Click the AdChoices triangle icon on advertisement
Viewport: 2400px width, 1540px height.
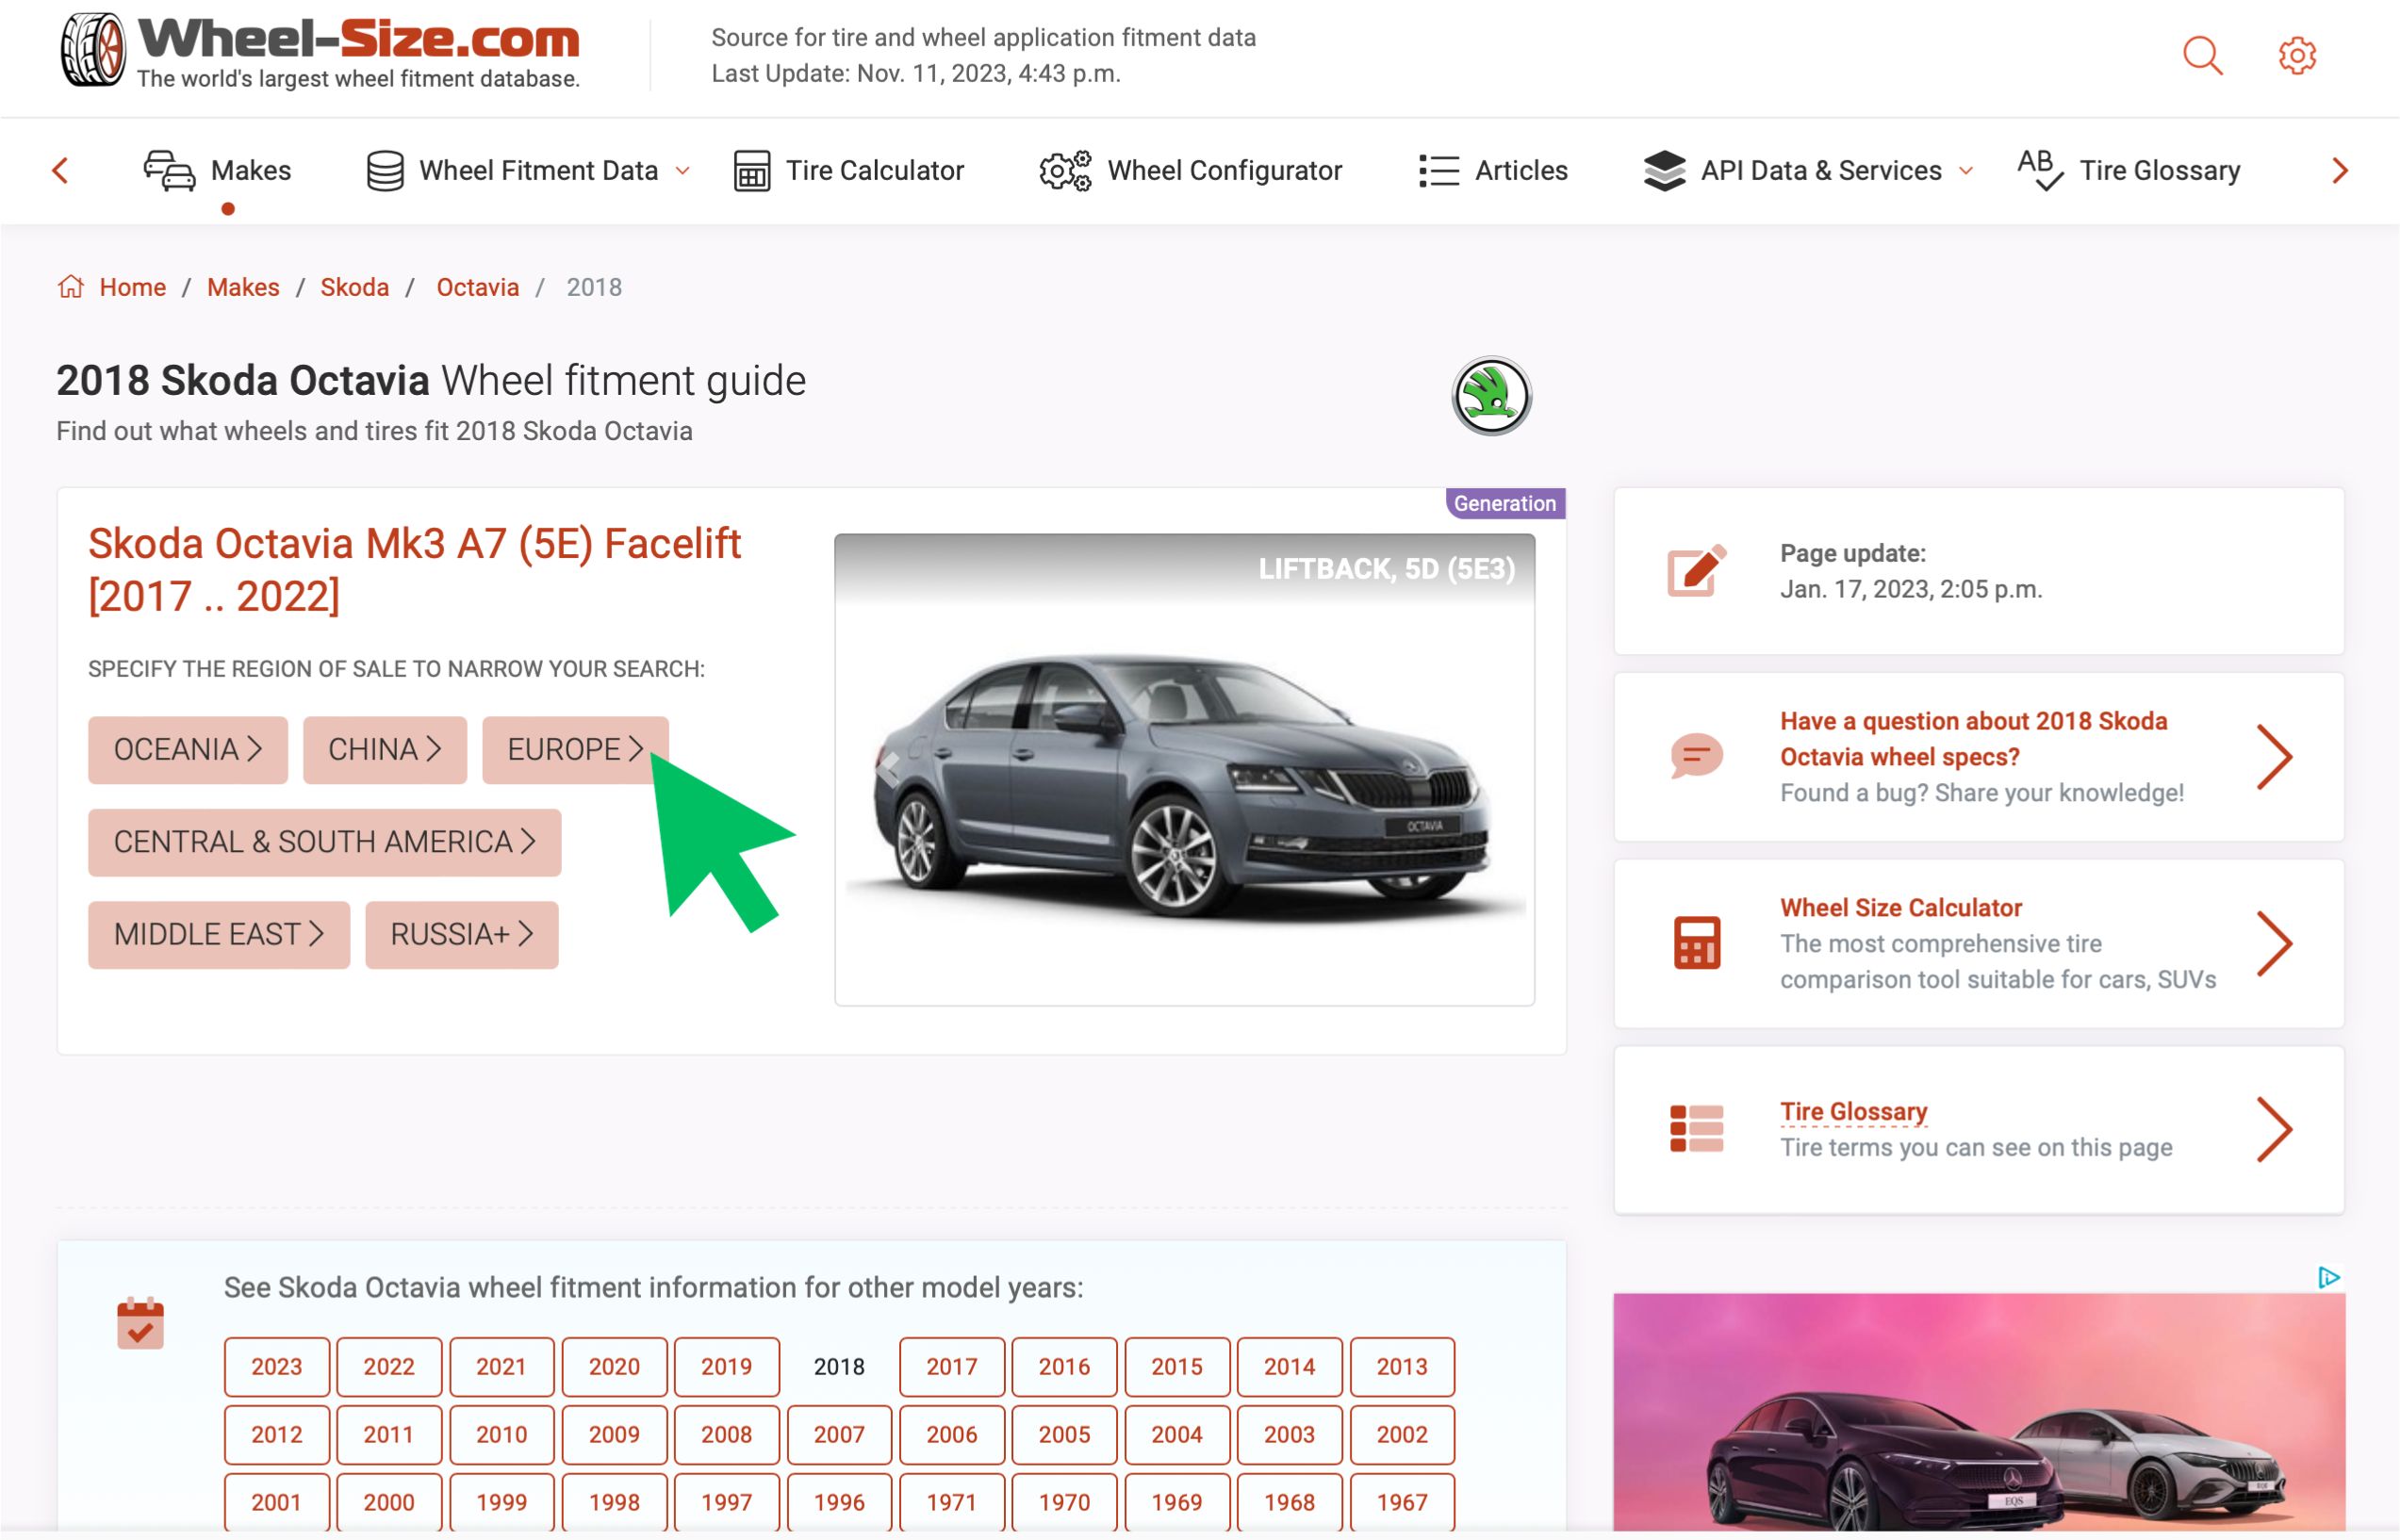tap(2328, 1278)
